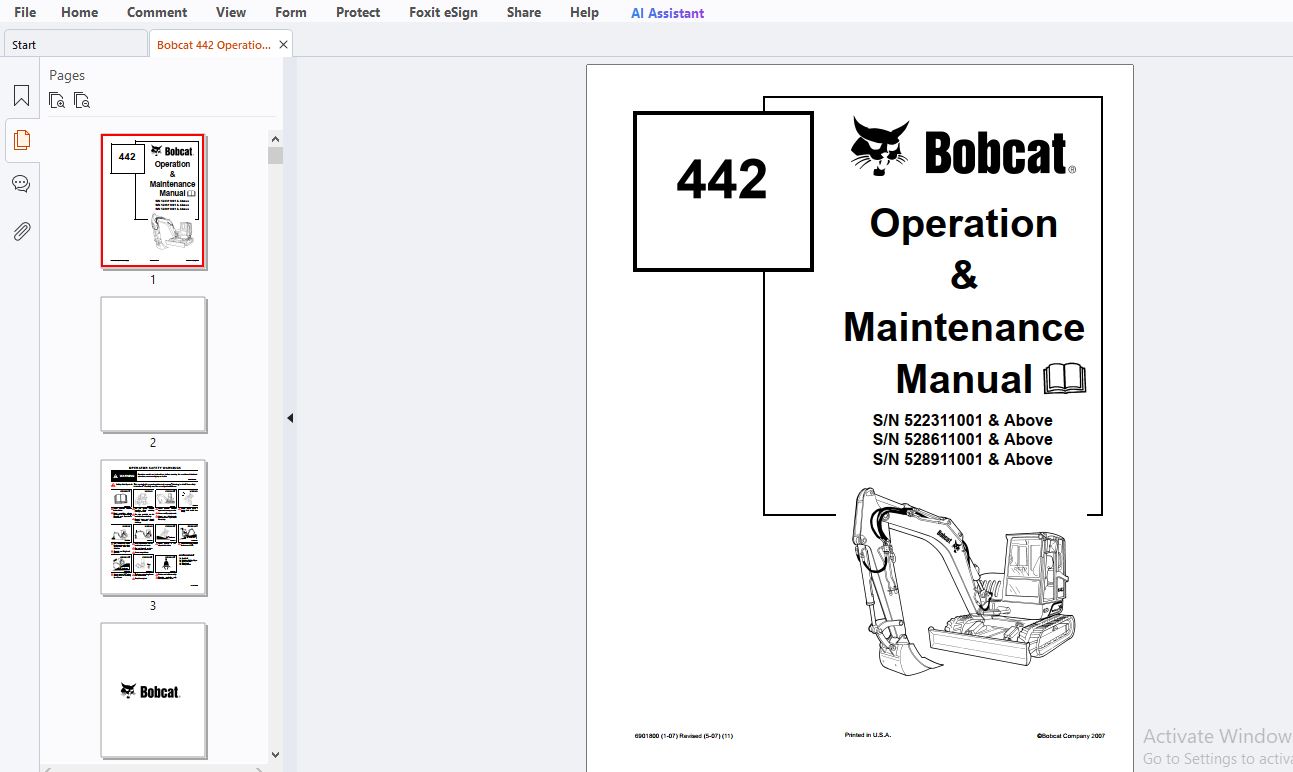1293x772 pixels.
Task: Open the Foxit eSign tab
Action: (443, 12)
